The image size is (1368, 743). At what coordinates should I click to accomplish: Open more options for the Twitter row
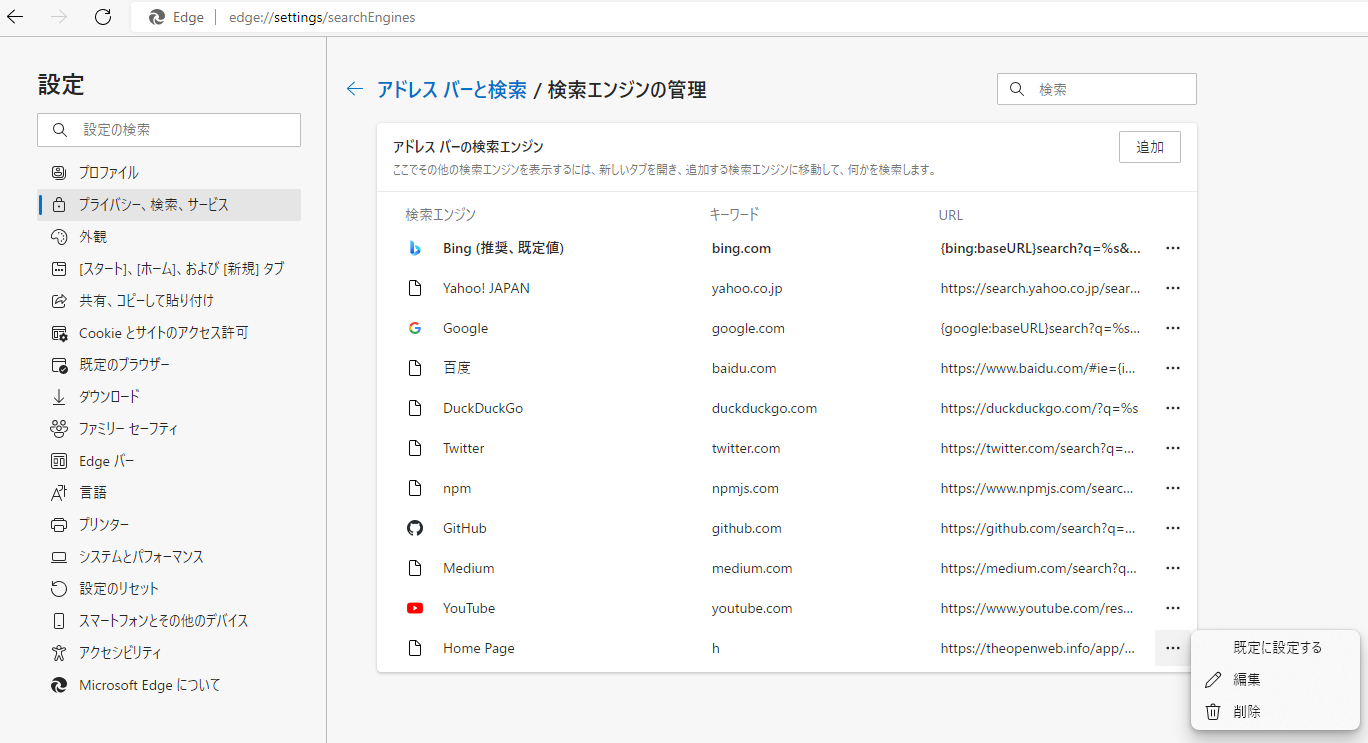click(1173, 448)
